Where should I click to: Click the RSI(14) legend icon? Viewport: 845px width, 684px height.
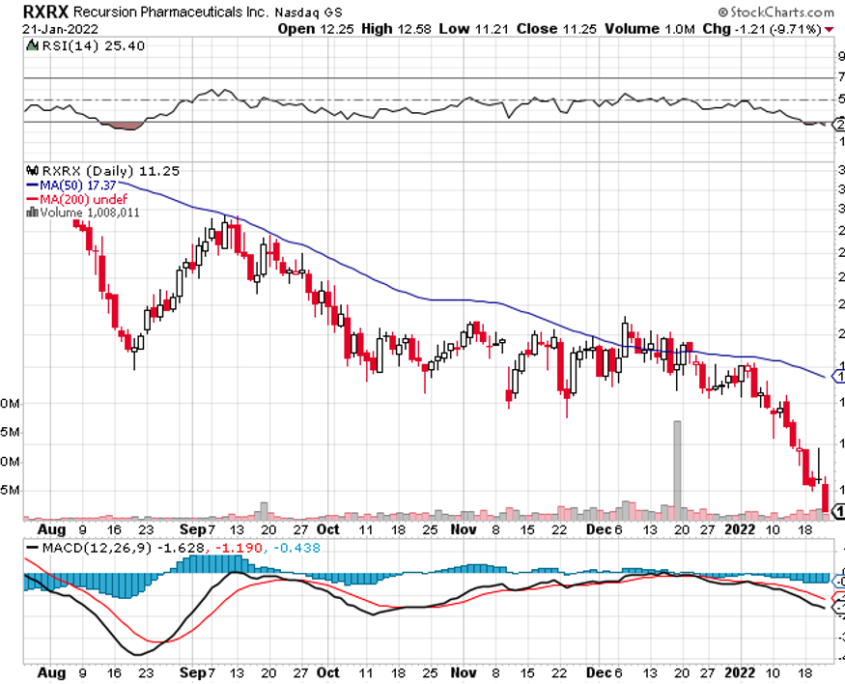point(33,45)
